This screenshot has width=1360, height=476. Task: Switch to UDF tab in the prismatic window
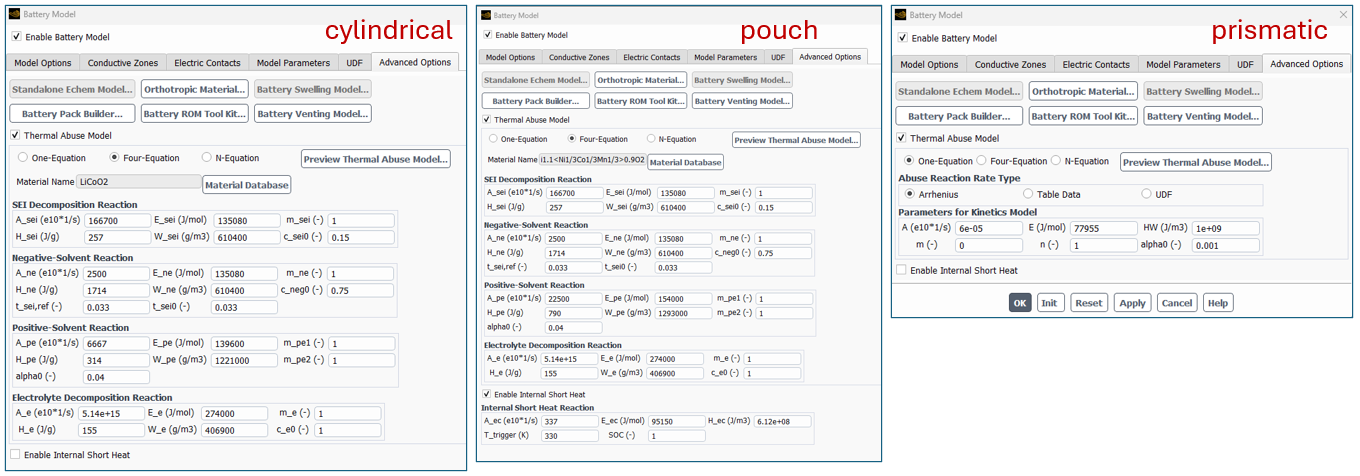1245,64
